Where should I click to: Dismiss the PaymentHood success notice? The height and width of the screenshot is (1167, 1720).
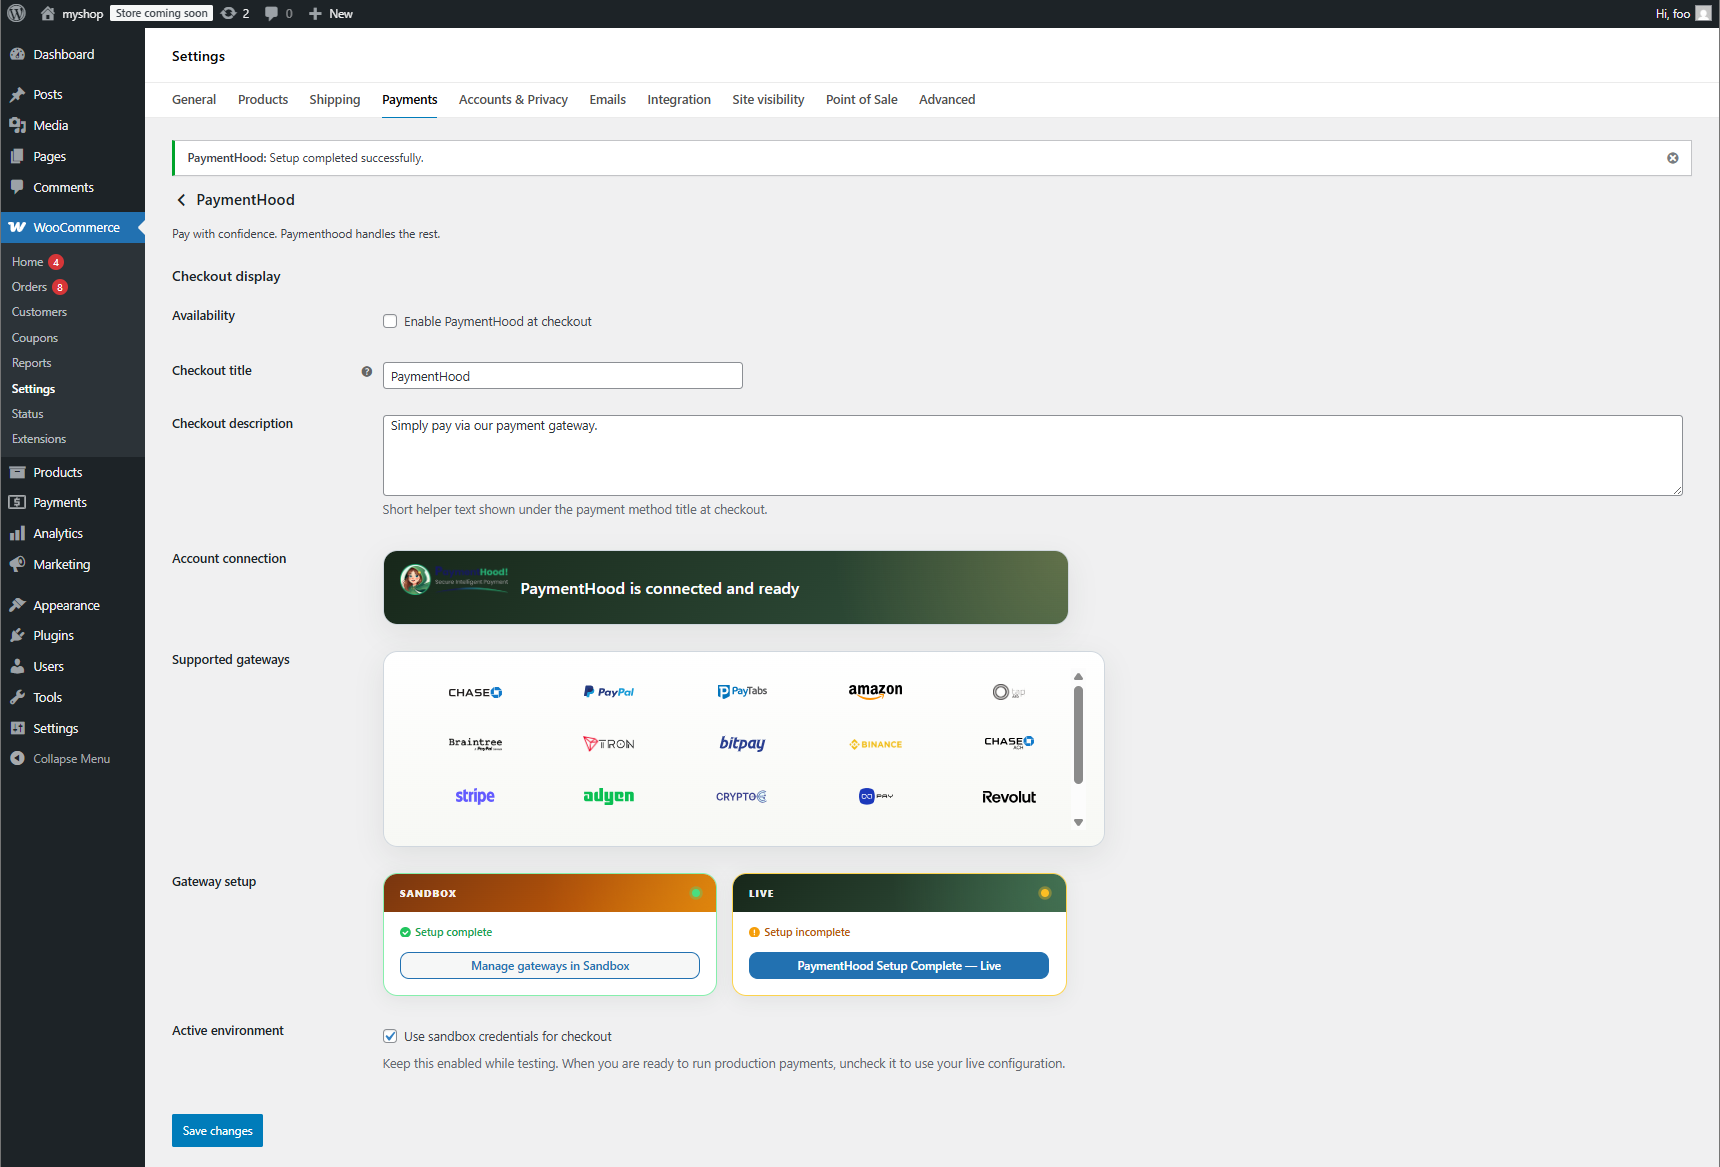(1672, 158)
